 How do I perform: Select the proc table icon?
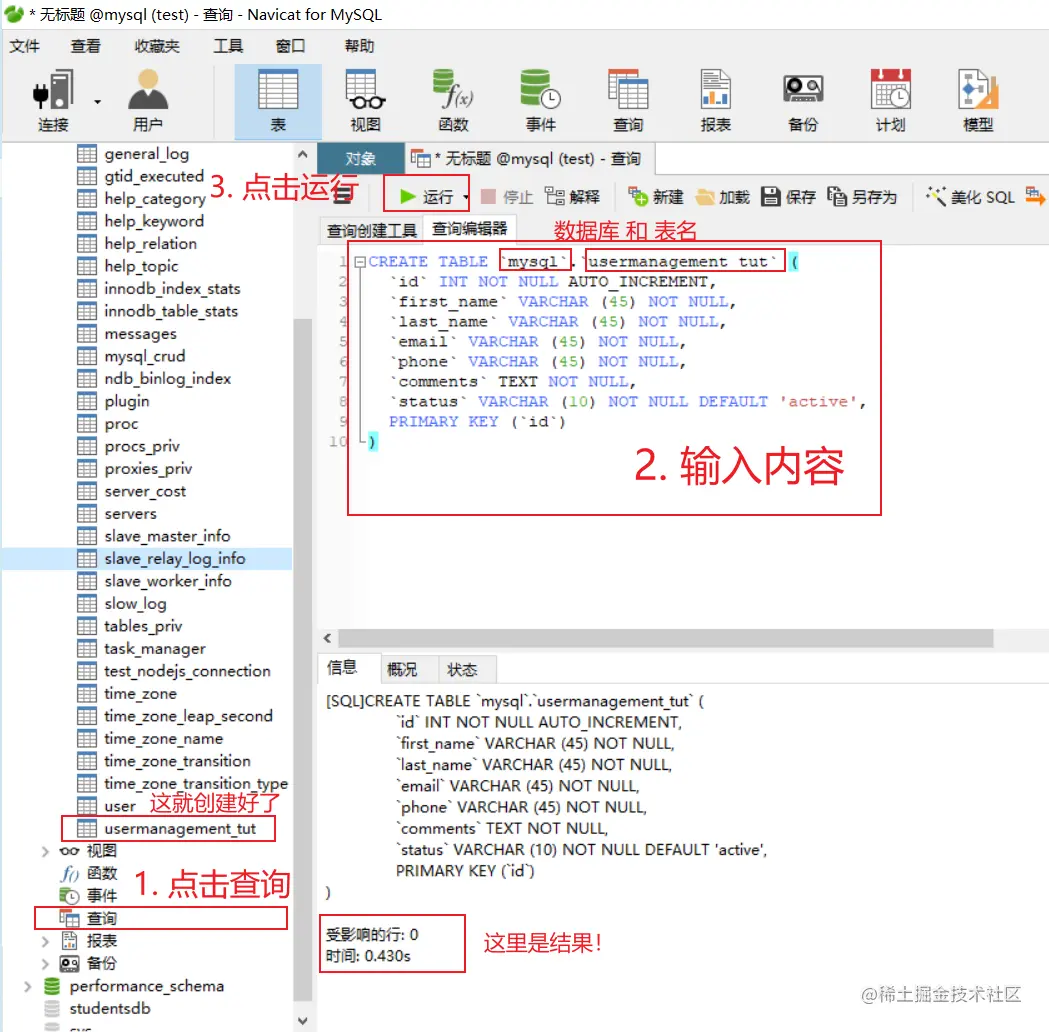click(x=87, y=423)
